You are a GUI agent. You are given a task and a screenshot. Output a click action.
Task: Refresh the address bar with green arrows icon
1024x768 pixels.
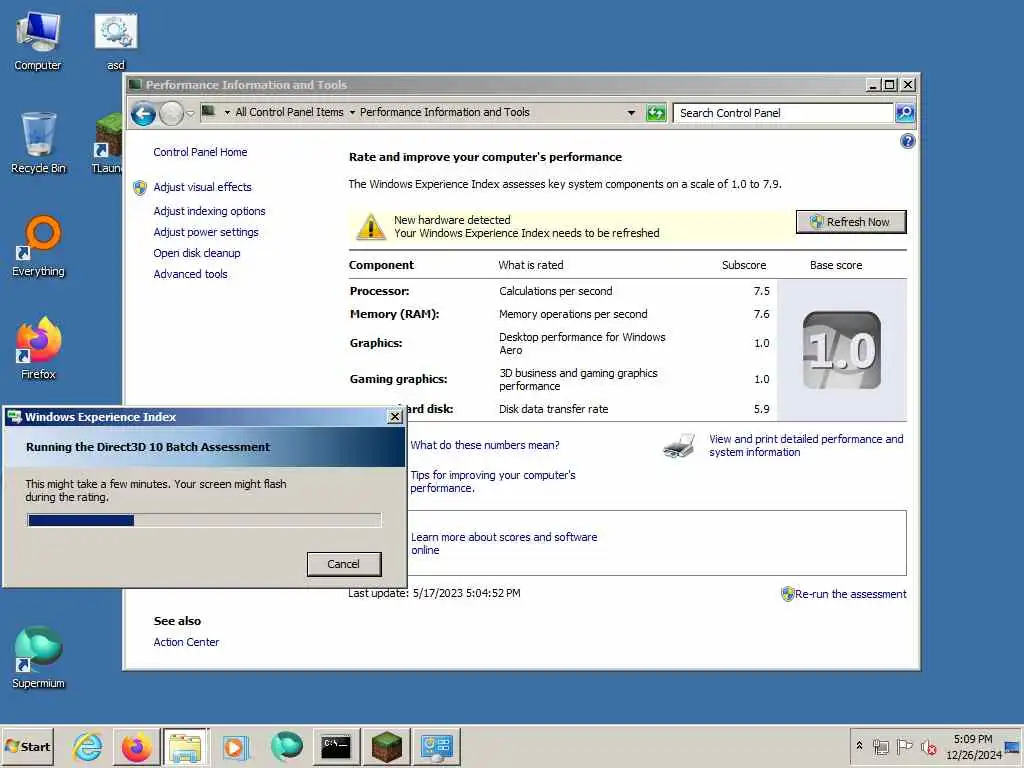[x=656, y=113]
